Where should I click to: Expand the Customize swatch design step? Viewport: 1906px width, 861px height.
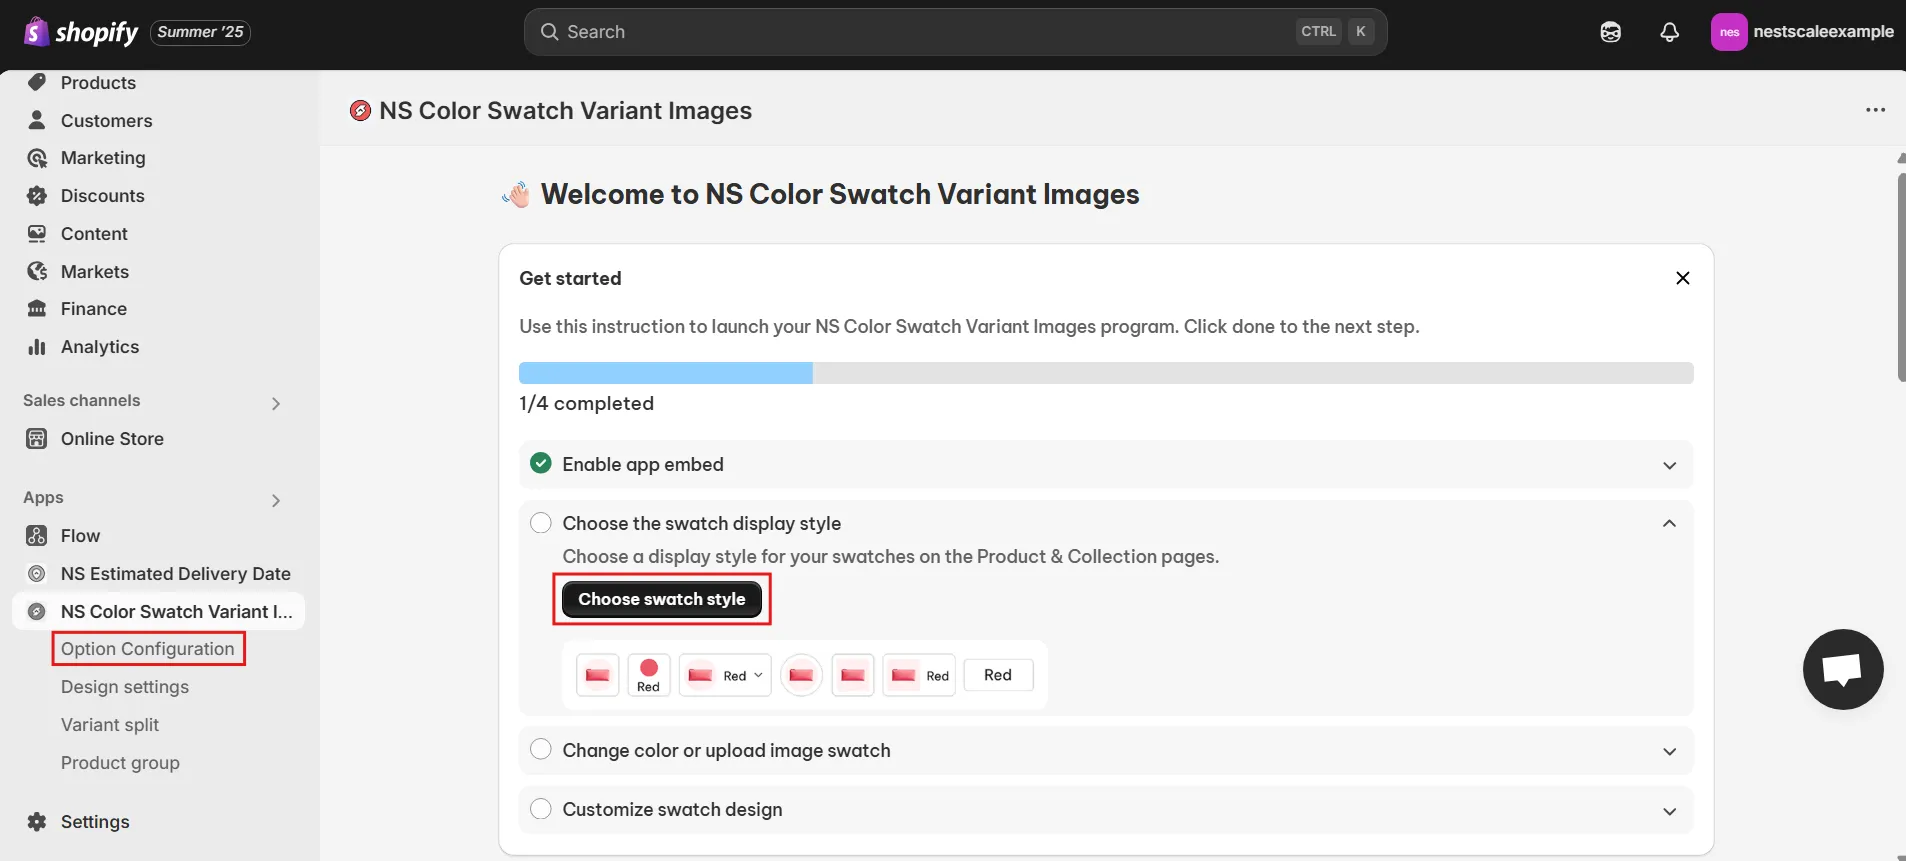(x=1669, y=811)
